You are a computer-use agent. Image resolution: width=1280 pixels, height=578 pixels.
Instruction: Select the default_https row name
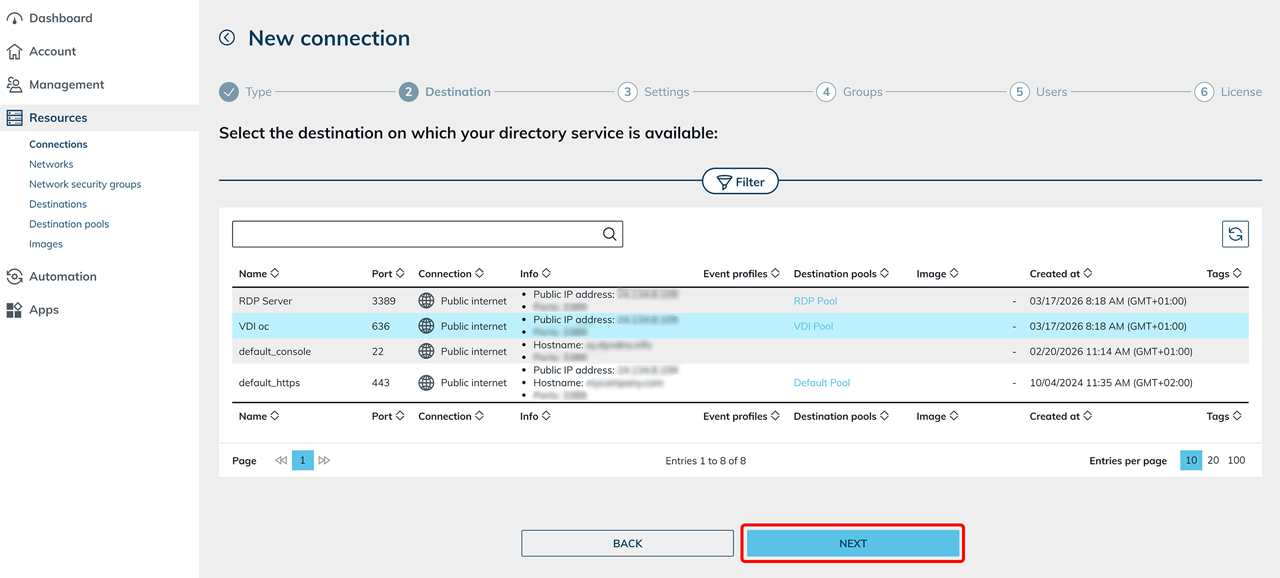(269, 383)
